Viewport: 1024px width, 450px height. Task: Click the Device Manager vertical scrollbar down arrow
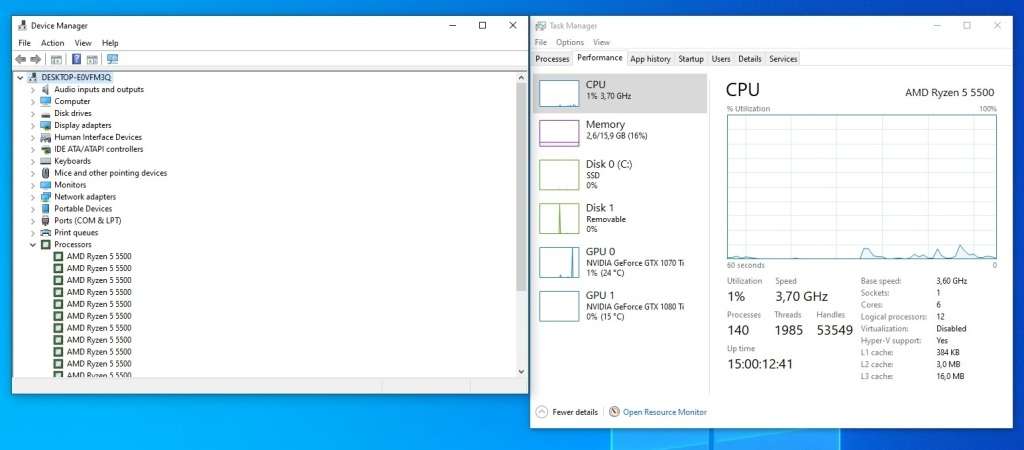click(x=521, y=372)
